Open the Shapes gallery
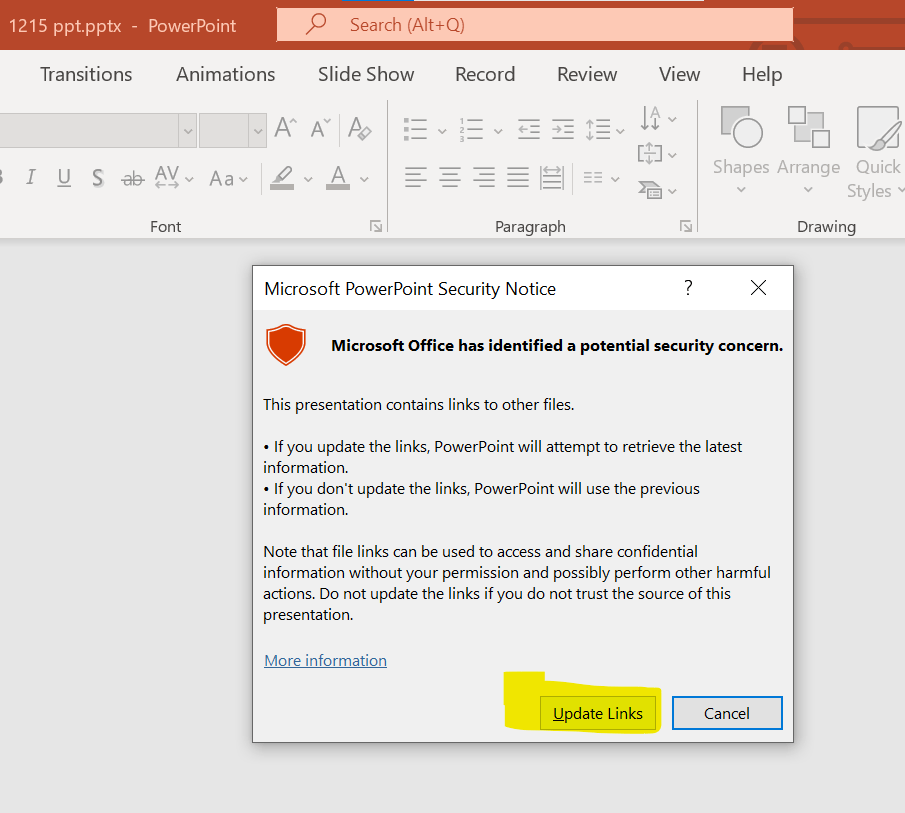905x813 pixels. tap(741, 151)
